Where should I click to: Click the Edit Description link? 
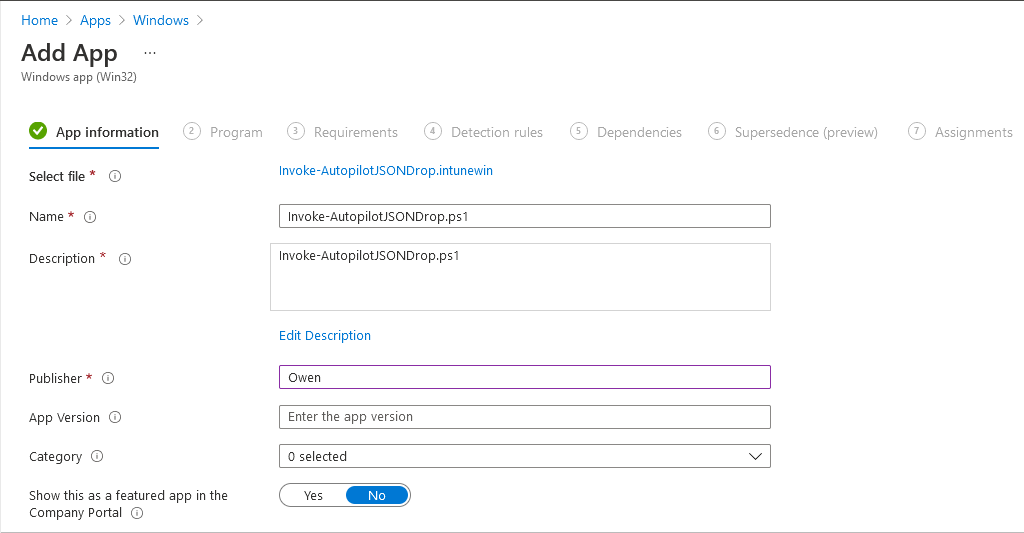pyautogui.click(x=325, y=336)
